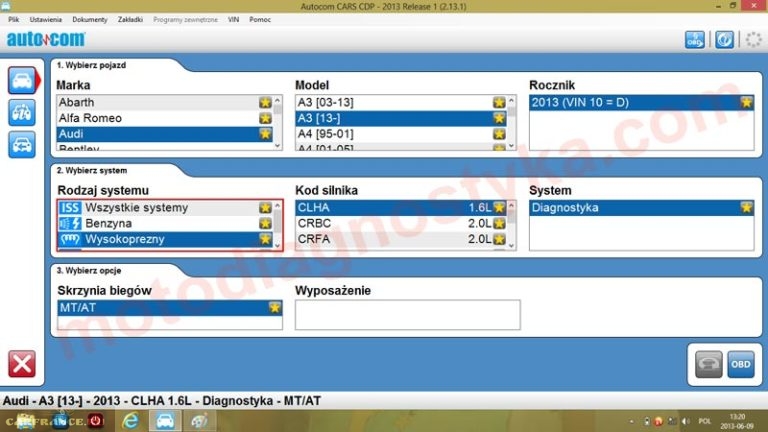768x432 pixels.
Task: Open the Pomoc menu
Action: point(260,20)
